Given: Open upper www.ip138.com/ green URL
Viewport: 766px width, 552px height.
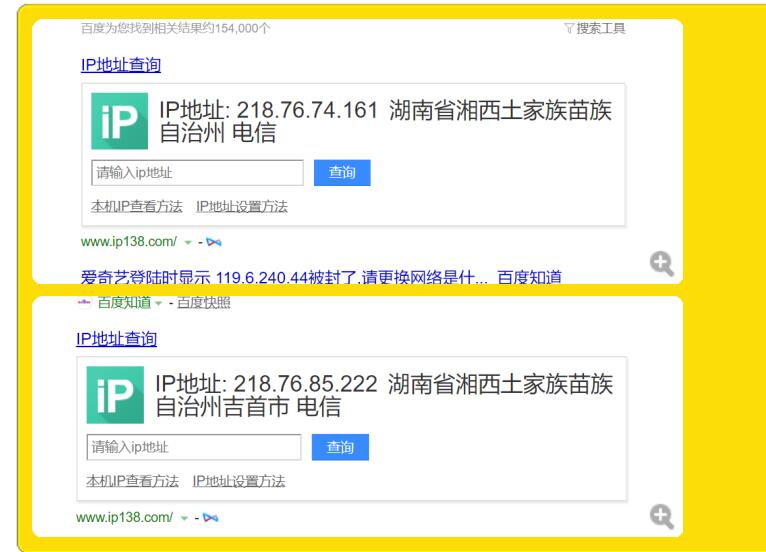Looking at the screenshot, I should tap(128, 241).
